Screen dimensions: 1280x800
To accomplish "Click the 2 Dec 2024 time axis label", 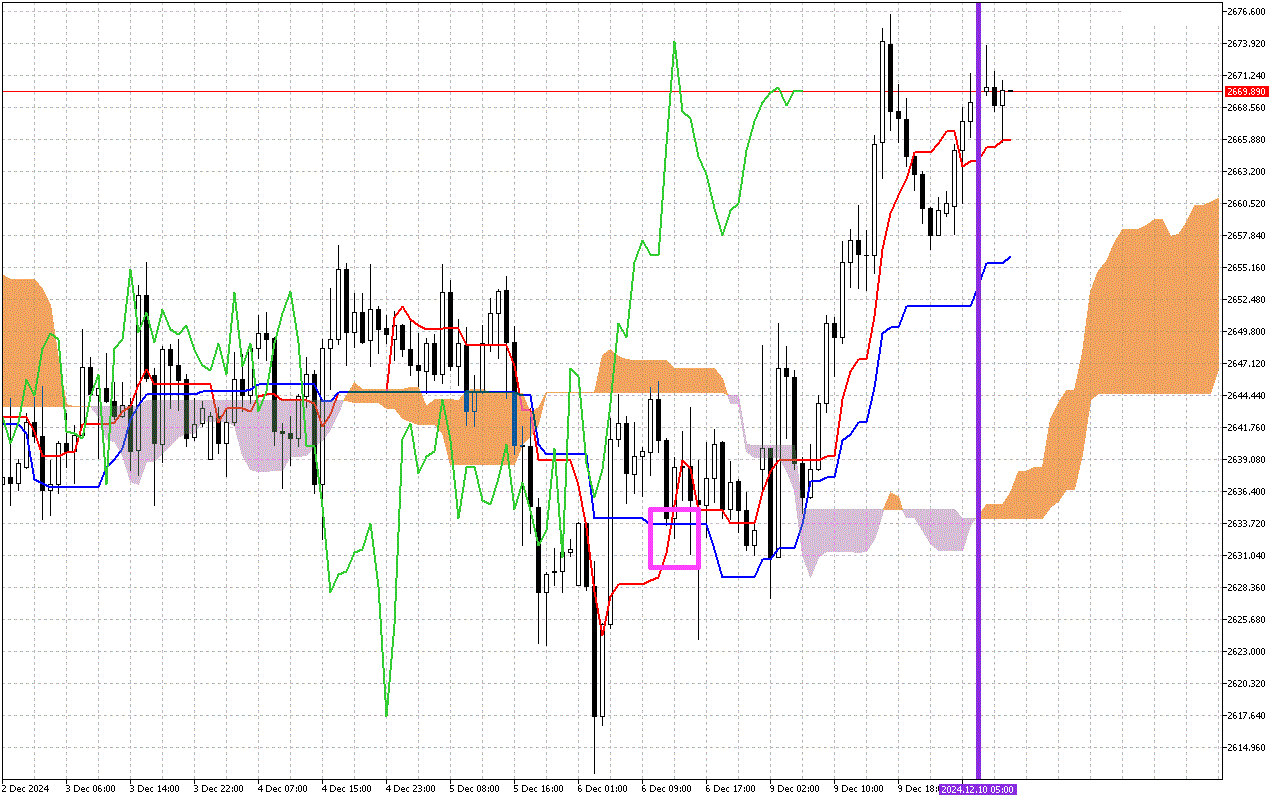I will [x=24, y=789].
